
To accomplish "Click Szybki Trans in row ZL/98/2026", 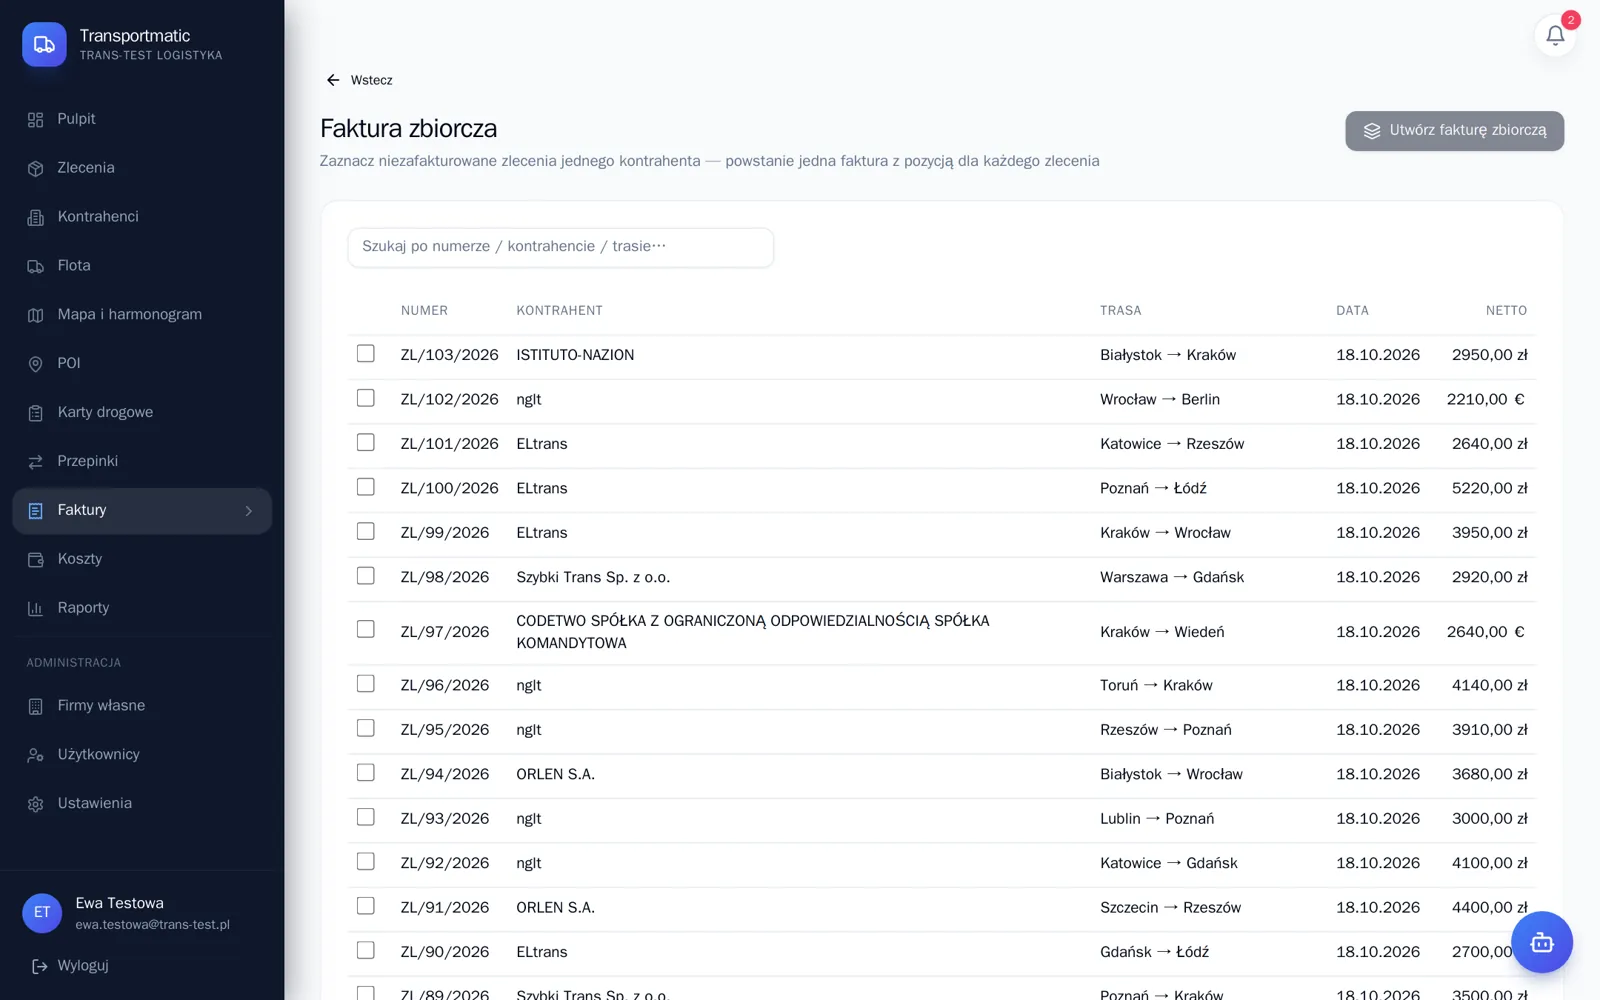I will click(x=593, y=577).
